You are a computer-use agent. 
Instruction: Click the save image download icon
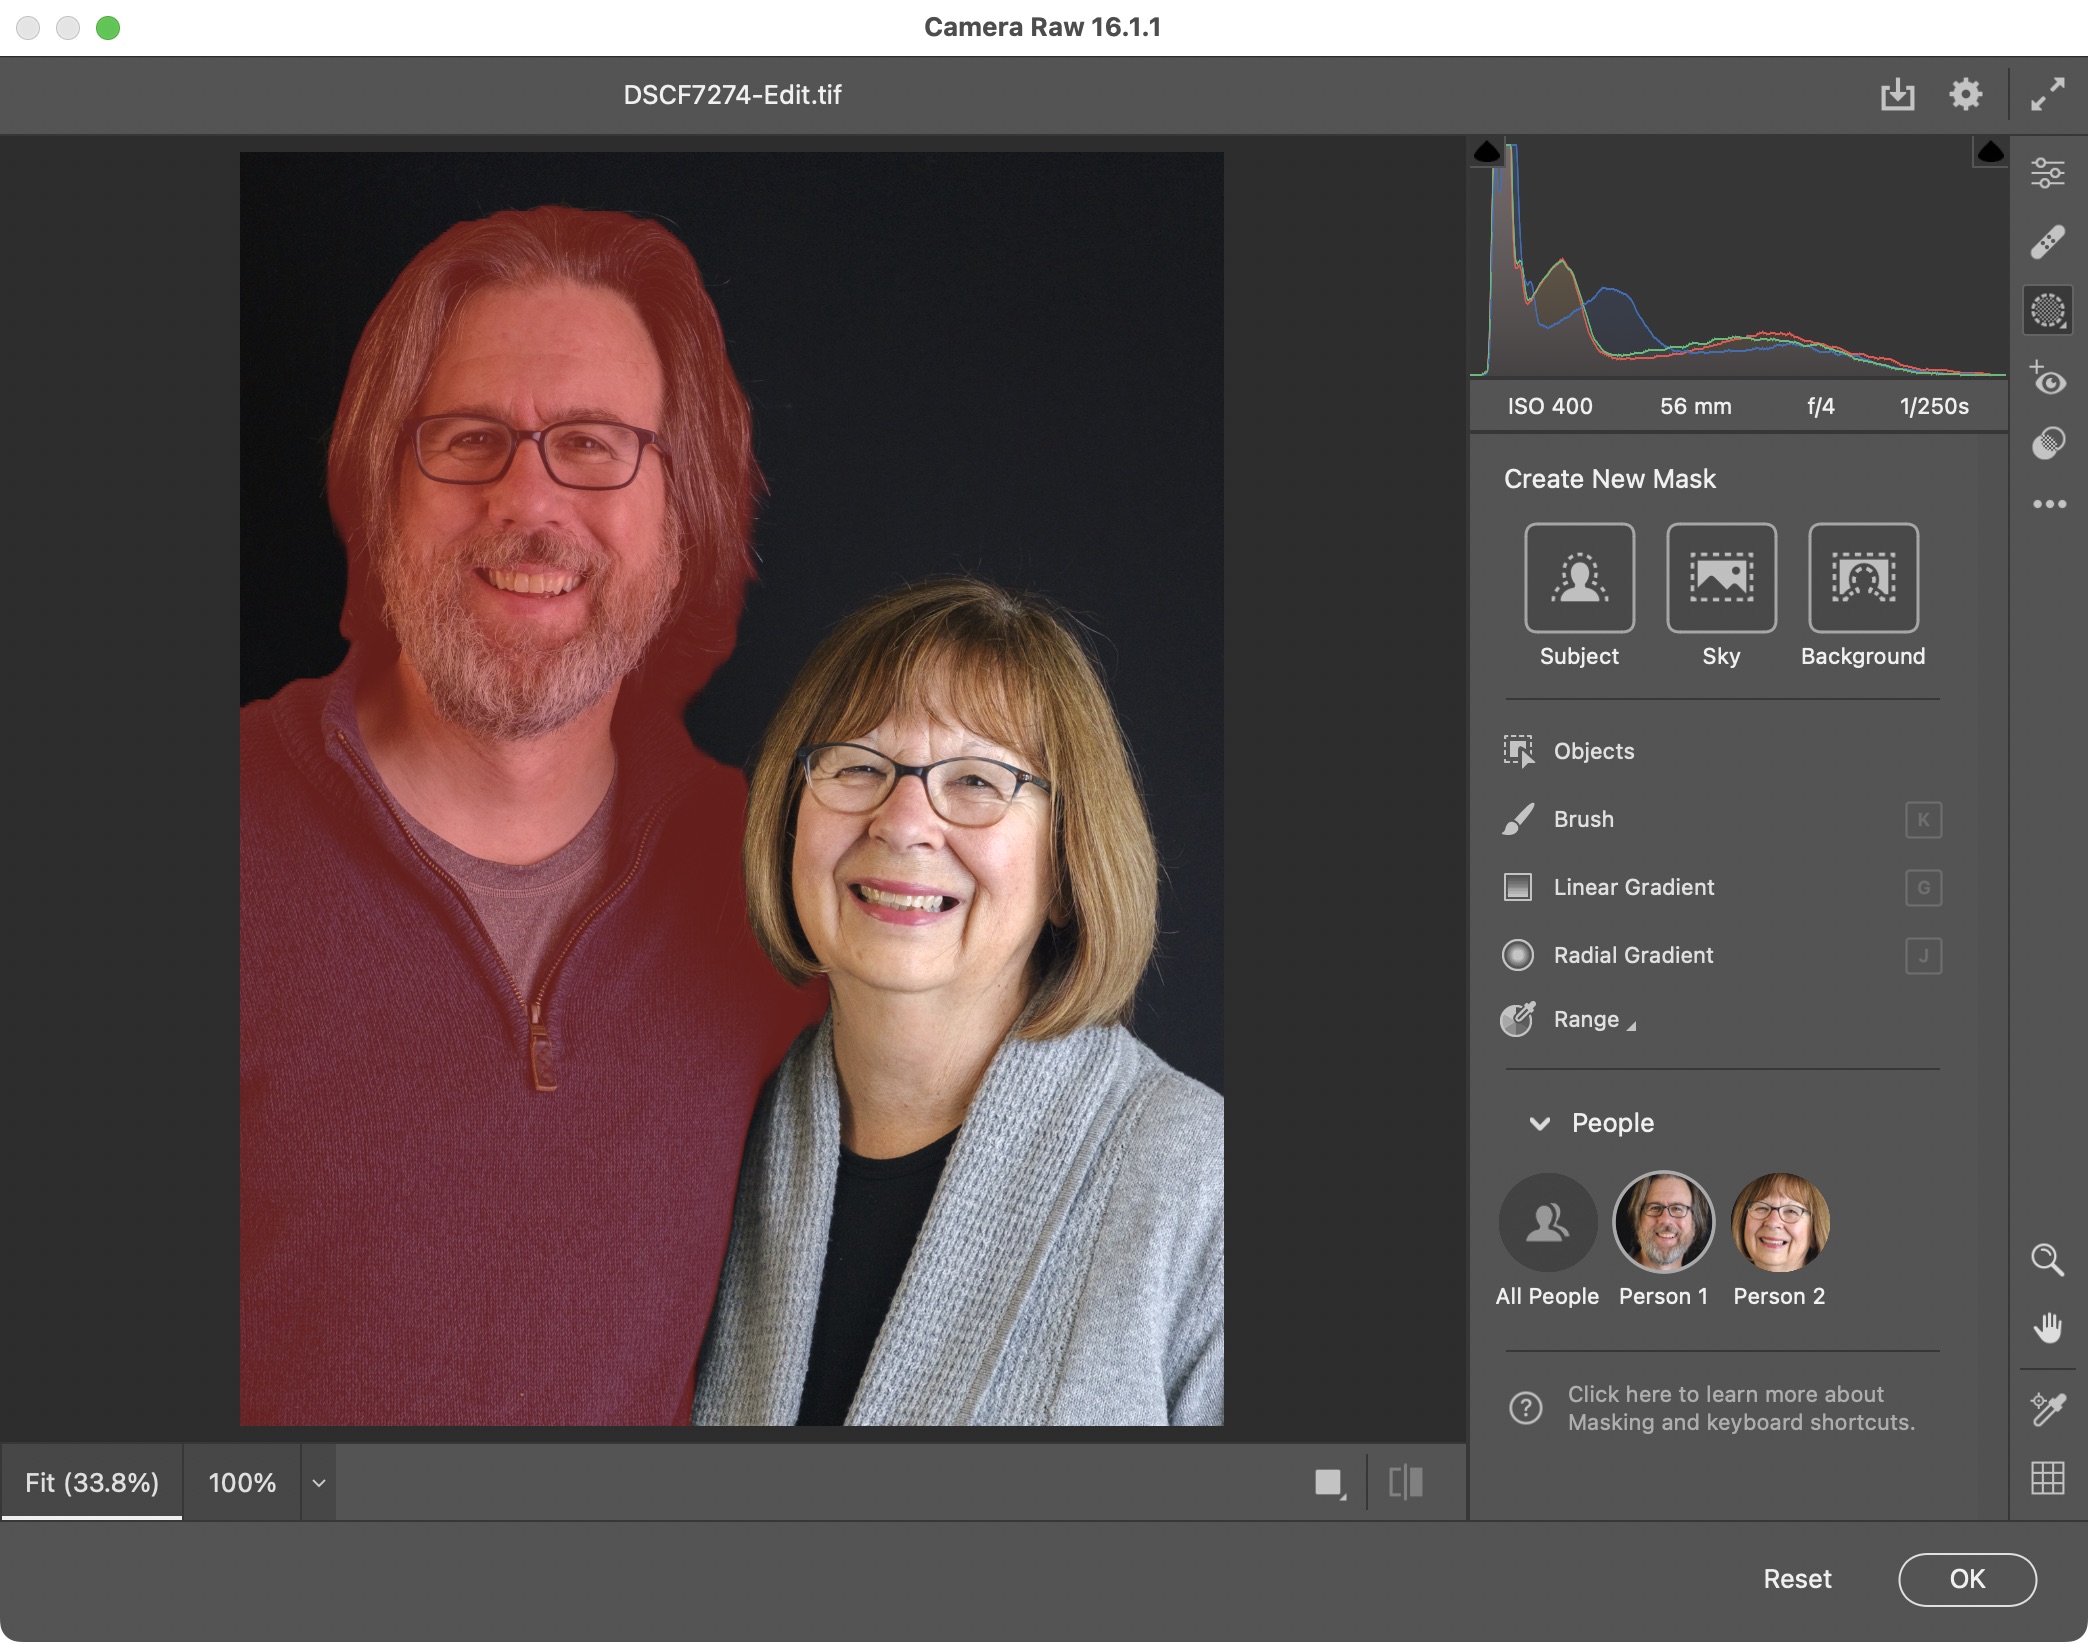coord(1897,95)
